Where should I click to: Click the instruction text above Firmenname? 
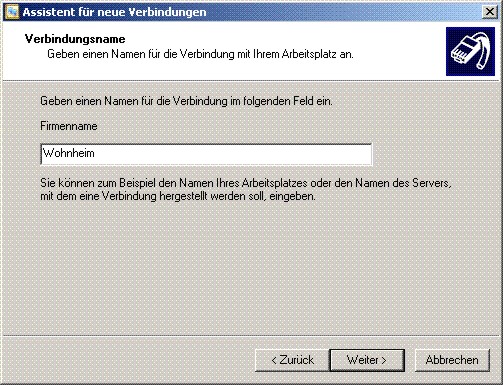click(186, 101)
